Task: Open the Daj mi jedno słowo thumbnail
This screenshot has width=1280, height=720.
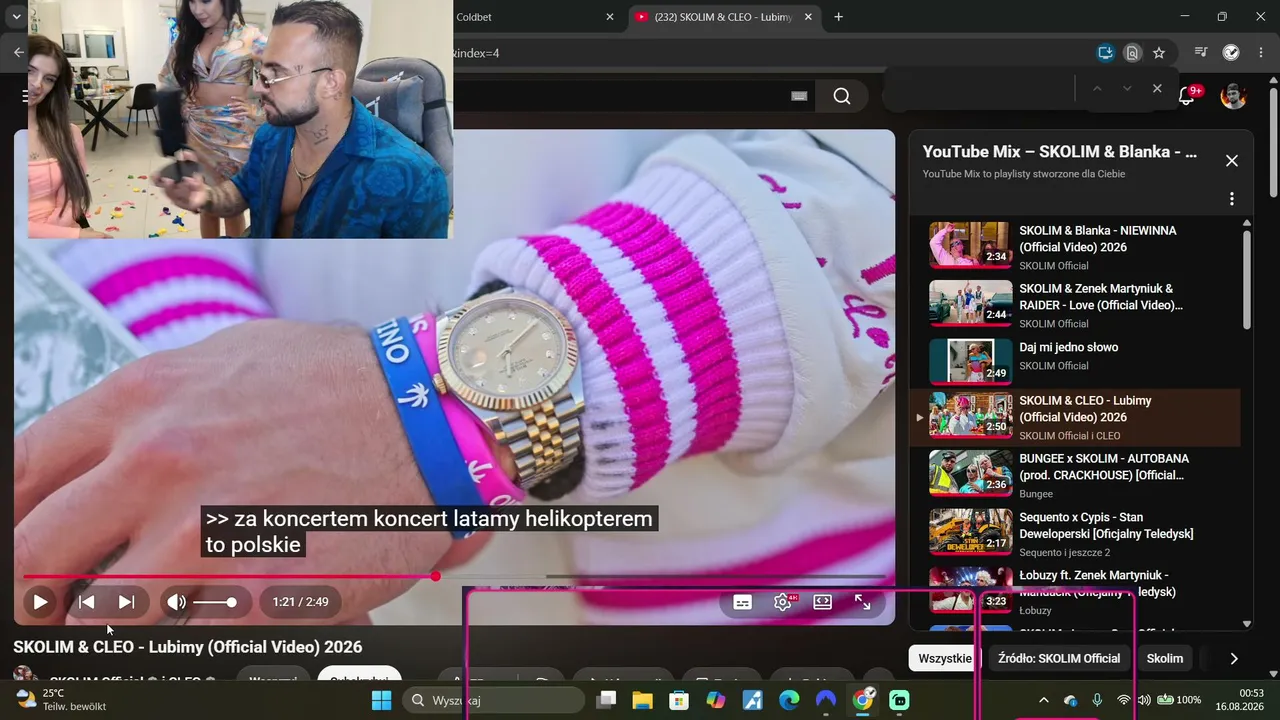Action: pos(970,361)
